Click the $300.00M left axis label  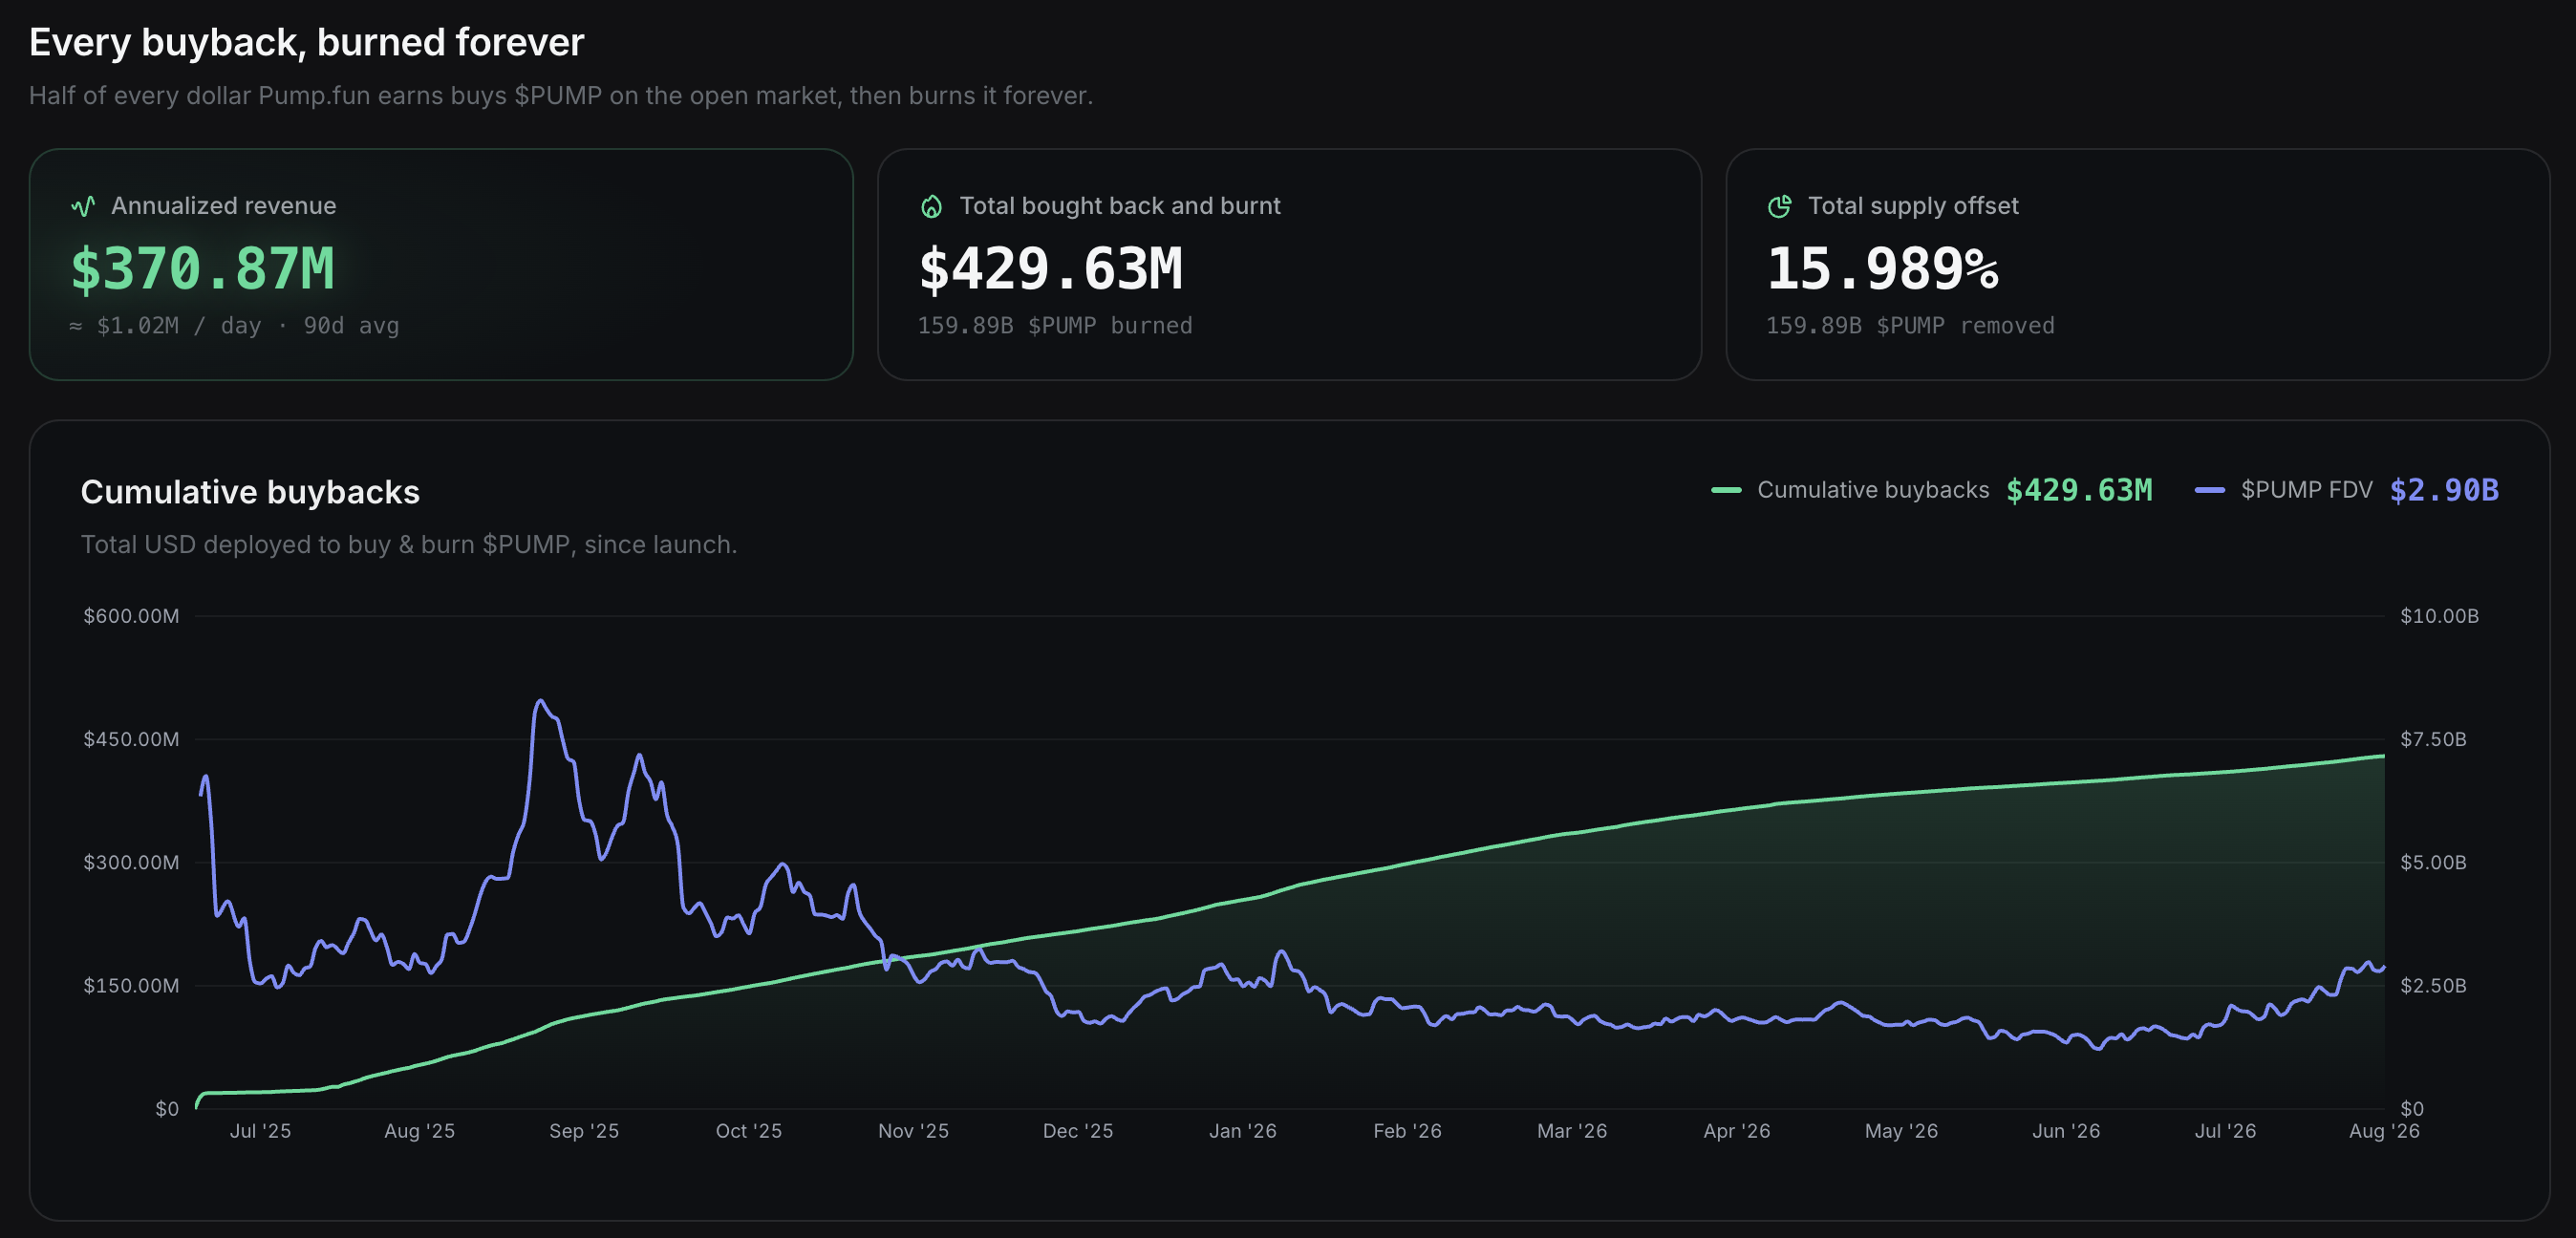pyautogui.click(x=131, y=862)
